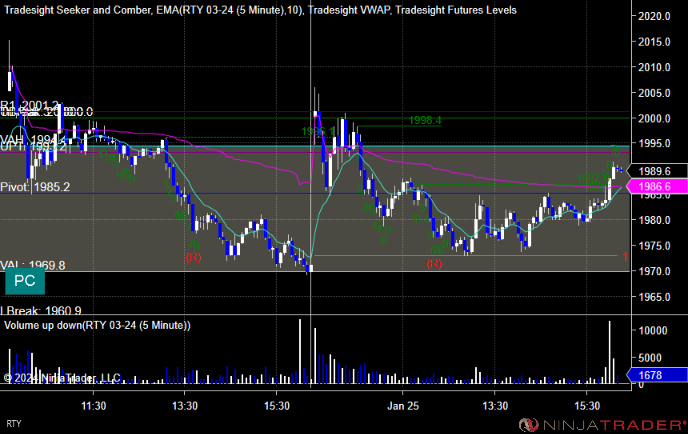The image size is (688, 434).
Task: Select the Pivot: 1985.2 level label
Action: 35,187
